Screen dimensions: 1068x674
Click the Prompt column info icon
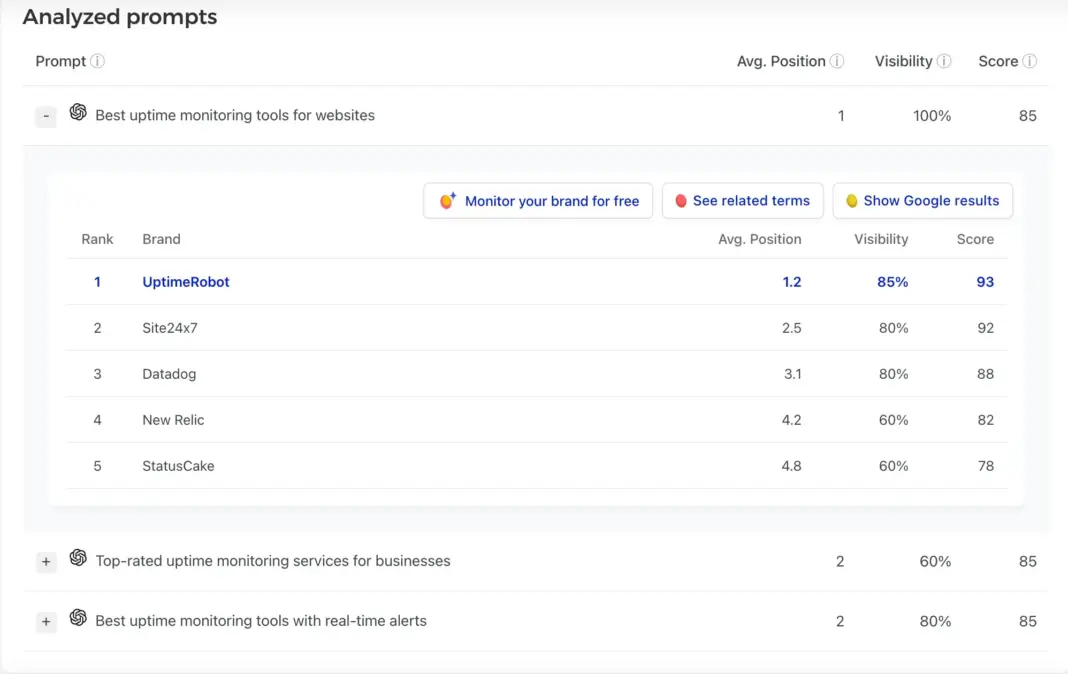[97, 61]
